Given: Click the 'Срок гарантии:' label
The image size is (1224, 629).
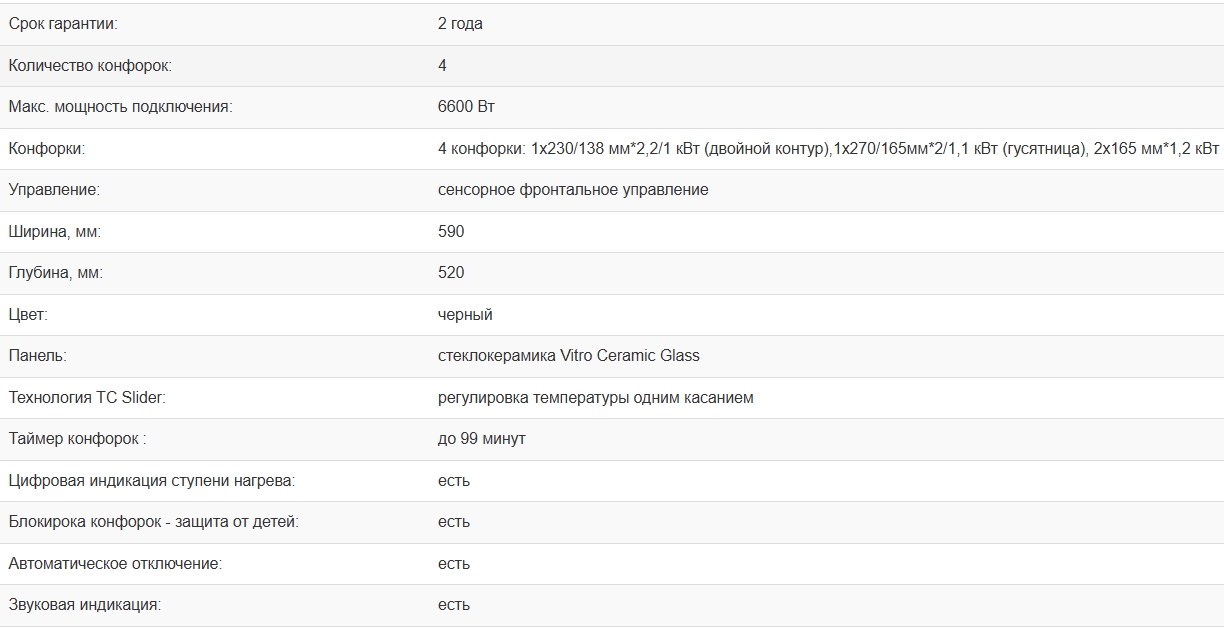Looking at the screenshot, I should 63,24.
